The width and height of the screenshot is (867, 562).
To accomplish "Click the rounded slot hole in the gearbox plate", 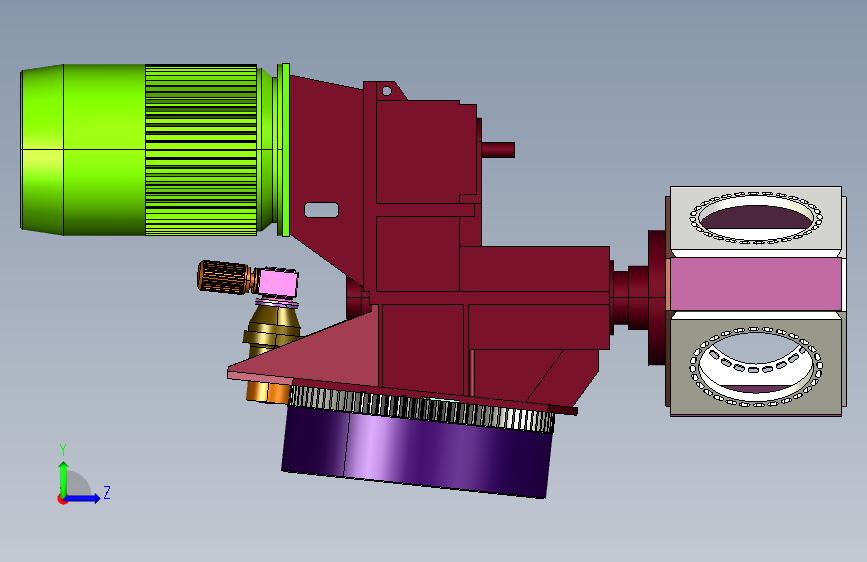I will click(321, 210).
